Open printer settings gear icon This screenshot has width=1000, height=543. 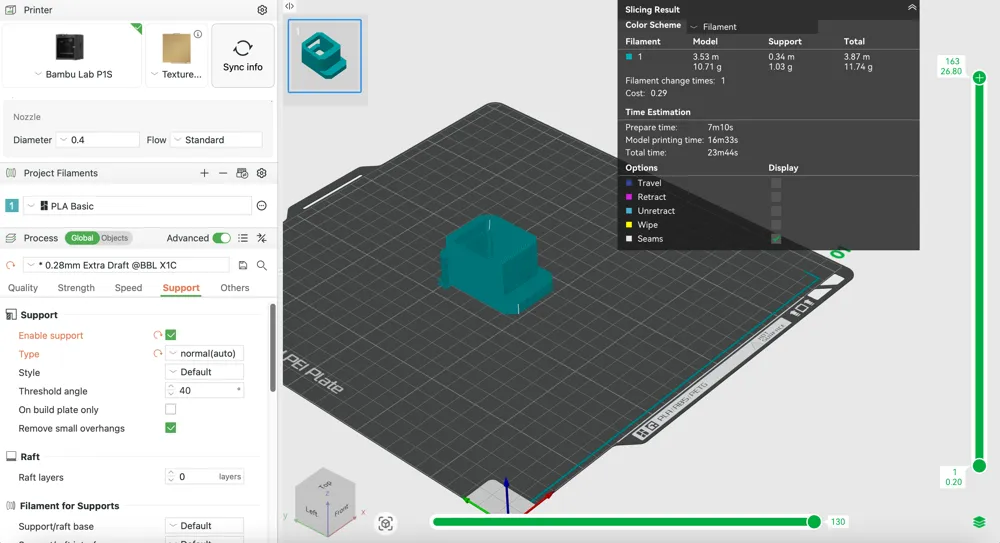tap(262, 10)
